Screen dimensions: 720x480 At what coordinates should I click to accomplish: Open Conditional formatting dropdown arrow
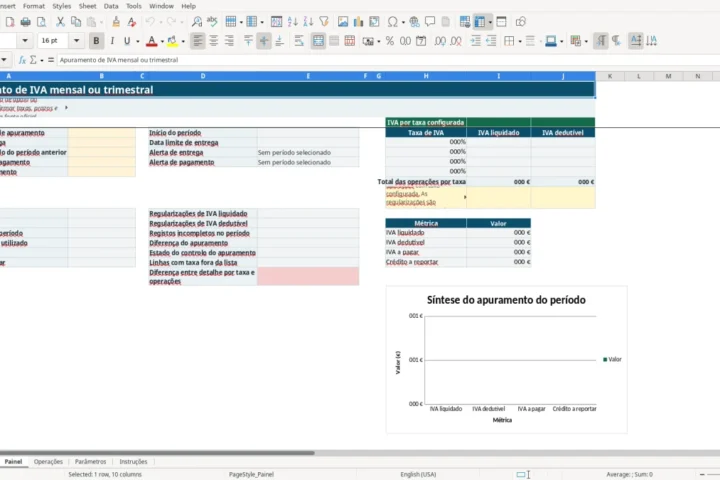(586, 41)
